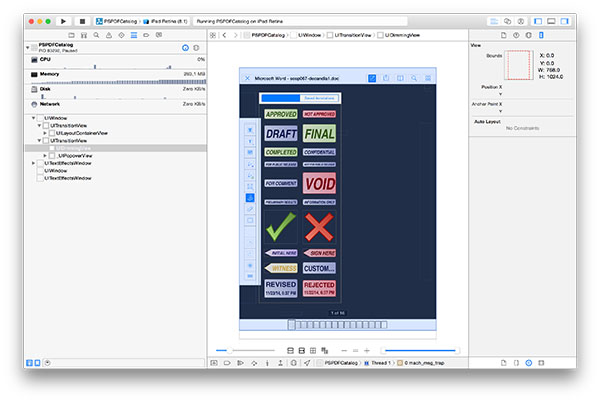Click the annotation edit icon in PDF toolbar
600x402 pixels.
pos(372,78)
